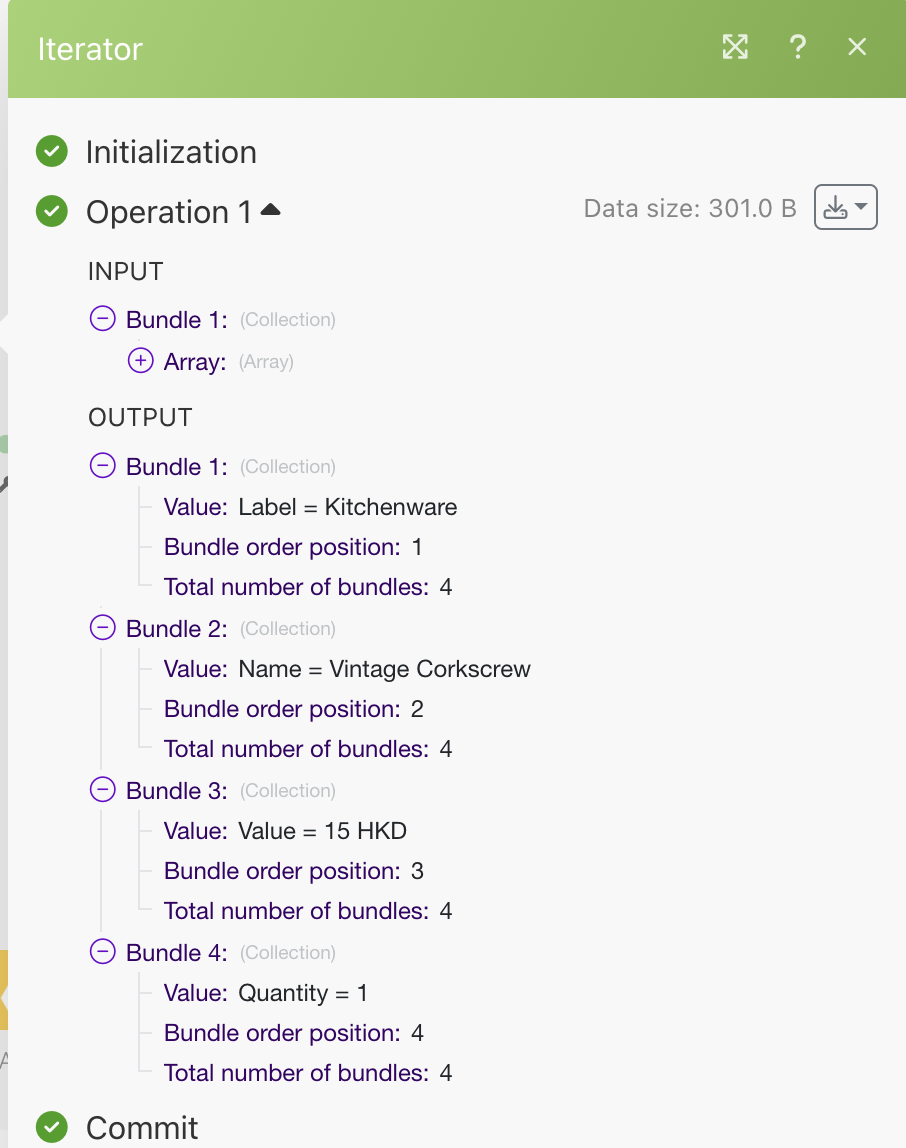The height and width of the screenshot is (1148, 906).
Task: Collapse the Operation 1 section arrow
Action: tap(270, 210)
